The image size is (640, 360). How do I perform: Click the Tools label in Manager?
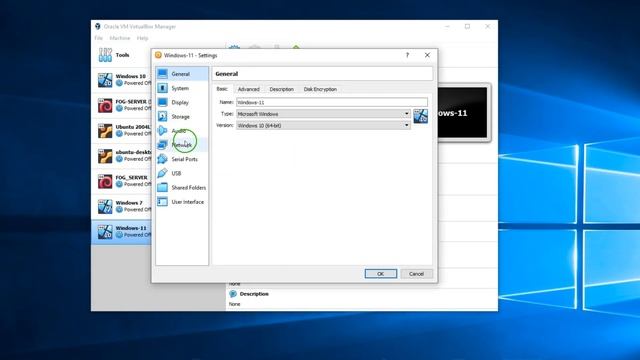[122, 55]
